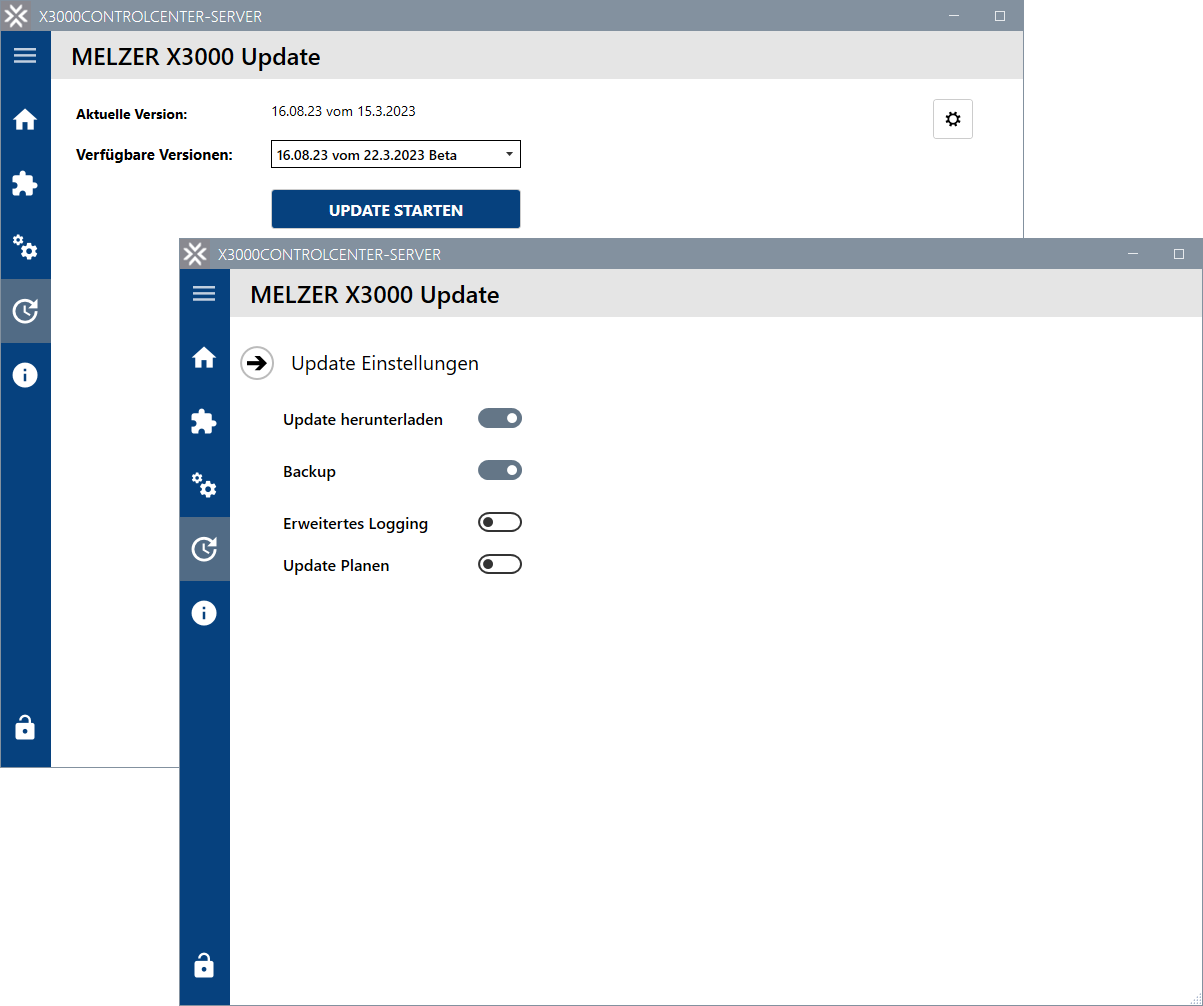The image size is (1203, 1006).
Task: Click the back arrow beside Update Einstellungen
Action: (257, 363)
